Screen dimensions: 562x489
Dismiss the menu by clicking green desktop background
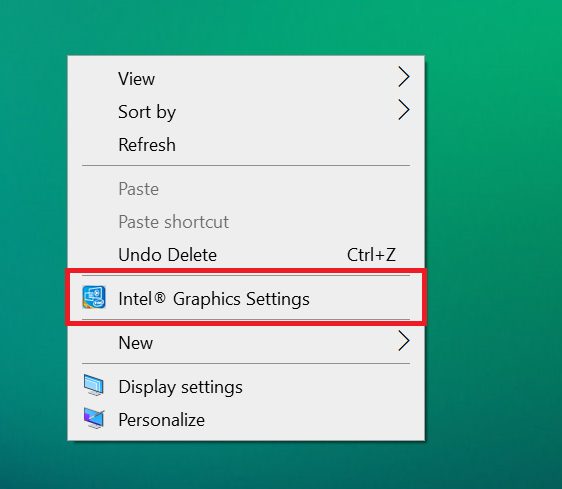(x=495, y=215)
